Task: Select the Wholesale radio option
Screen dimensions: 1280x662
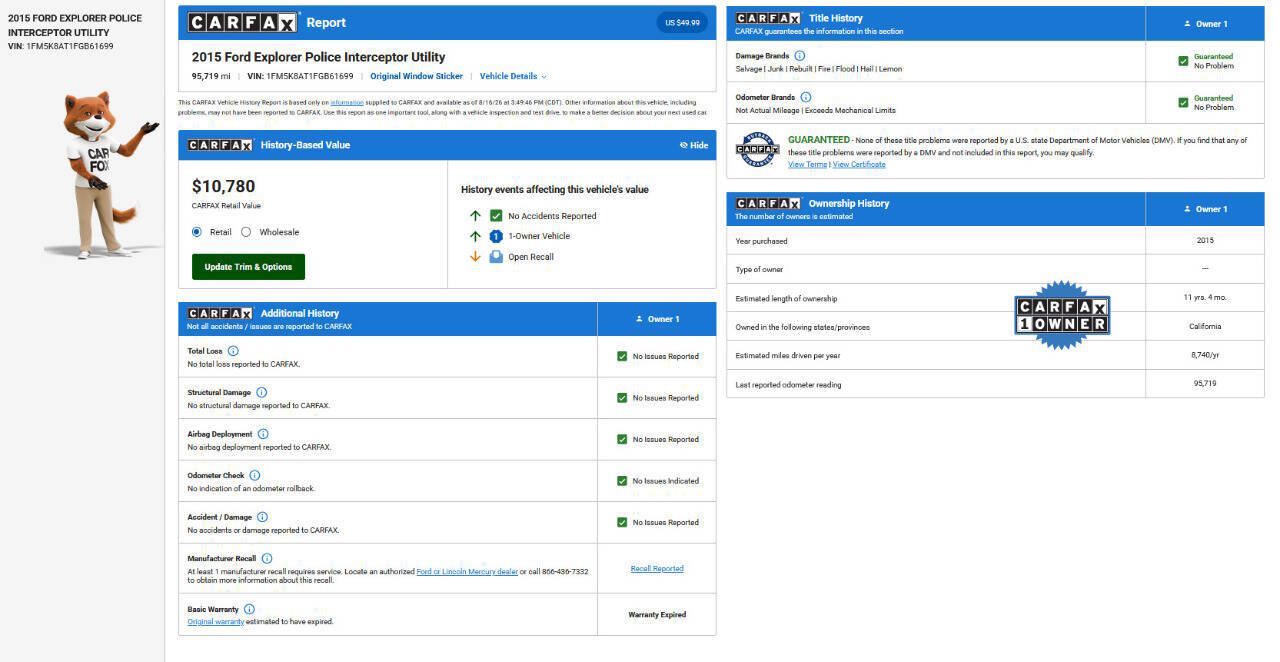Action: pyautogui.click(x=246, y=232)
